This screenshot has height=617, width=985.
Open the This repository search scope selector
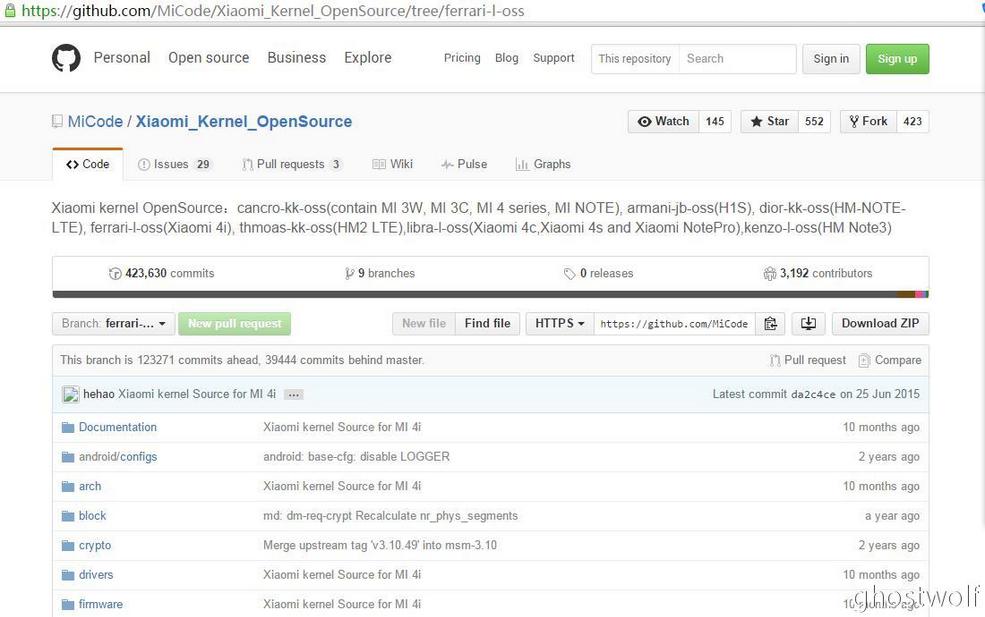(634, 58)
